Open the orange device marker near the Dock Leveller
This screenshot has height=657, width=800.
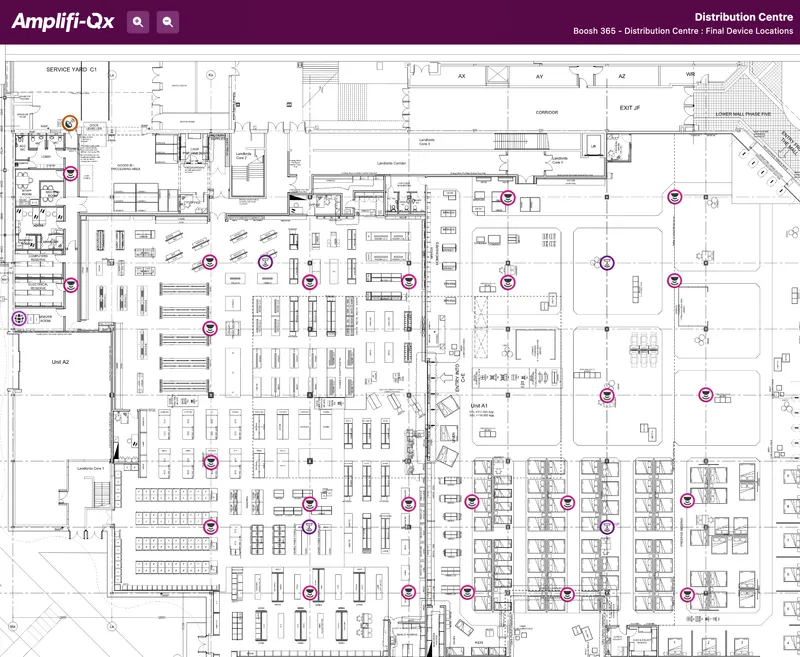coord(69,123)
